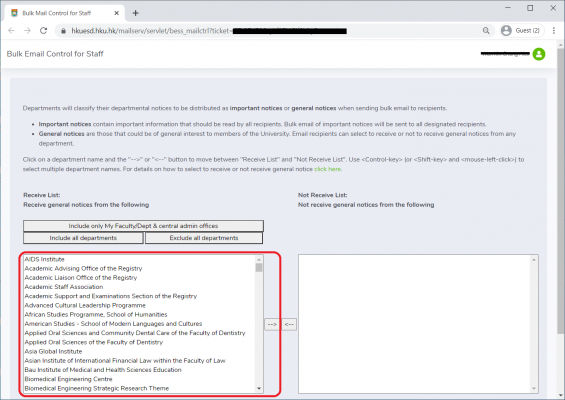565x400 pixels.
Task: Select African Studies Programme, School of Humanities
Action: [x=139, y=315]
